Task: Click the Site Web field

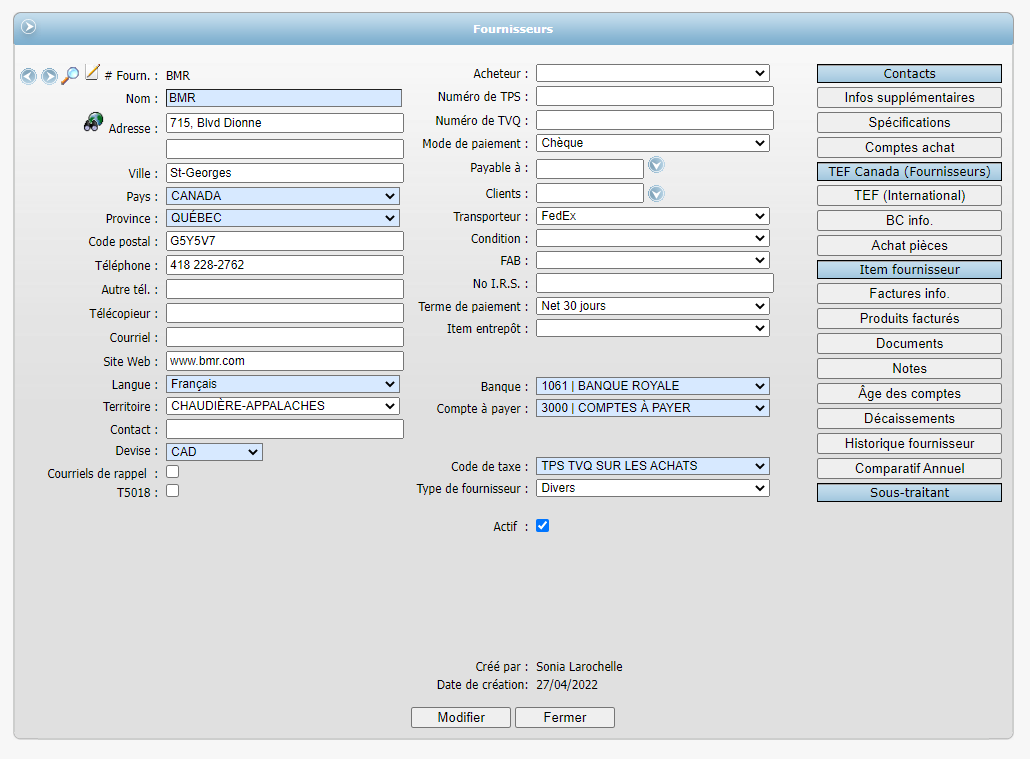Action: pyautogui.click(x=284, y=361)
